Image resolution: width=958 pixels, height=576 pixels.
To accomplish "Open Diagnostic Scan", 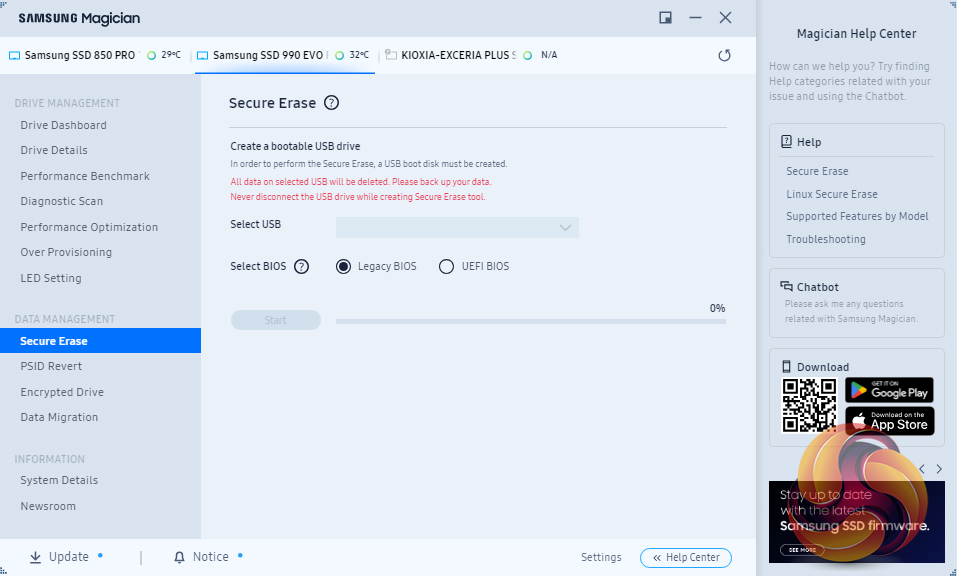I will click(x=62, y=201).
